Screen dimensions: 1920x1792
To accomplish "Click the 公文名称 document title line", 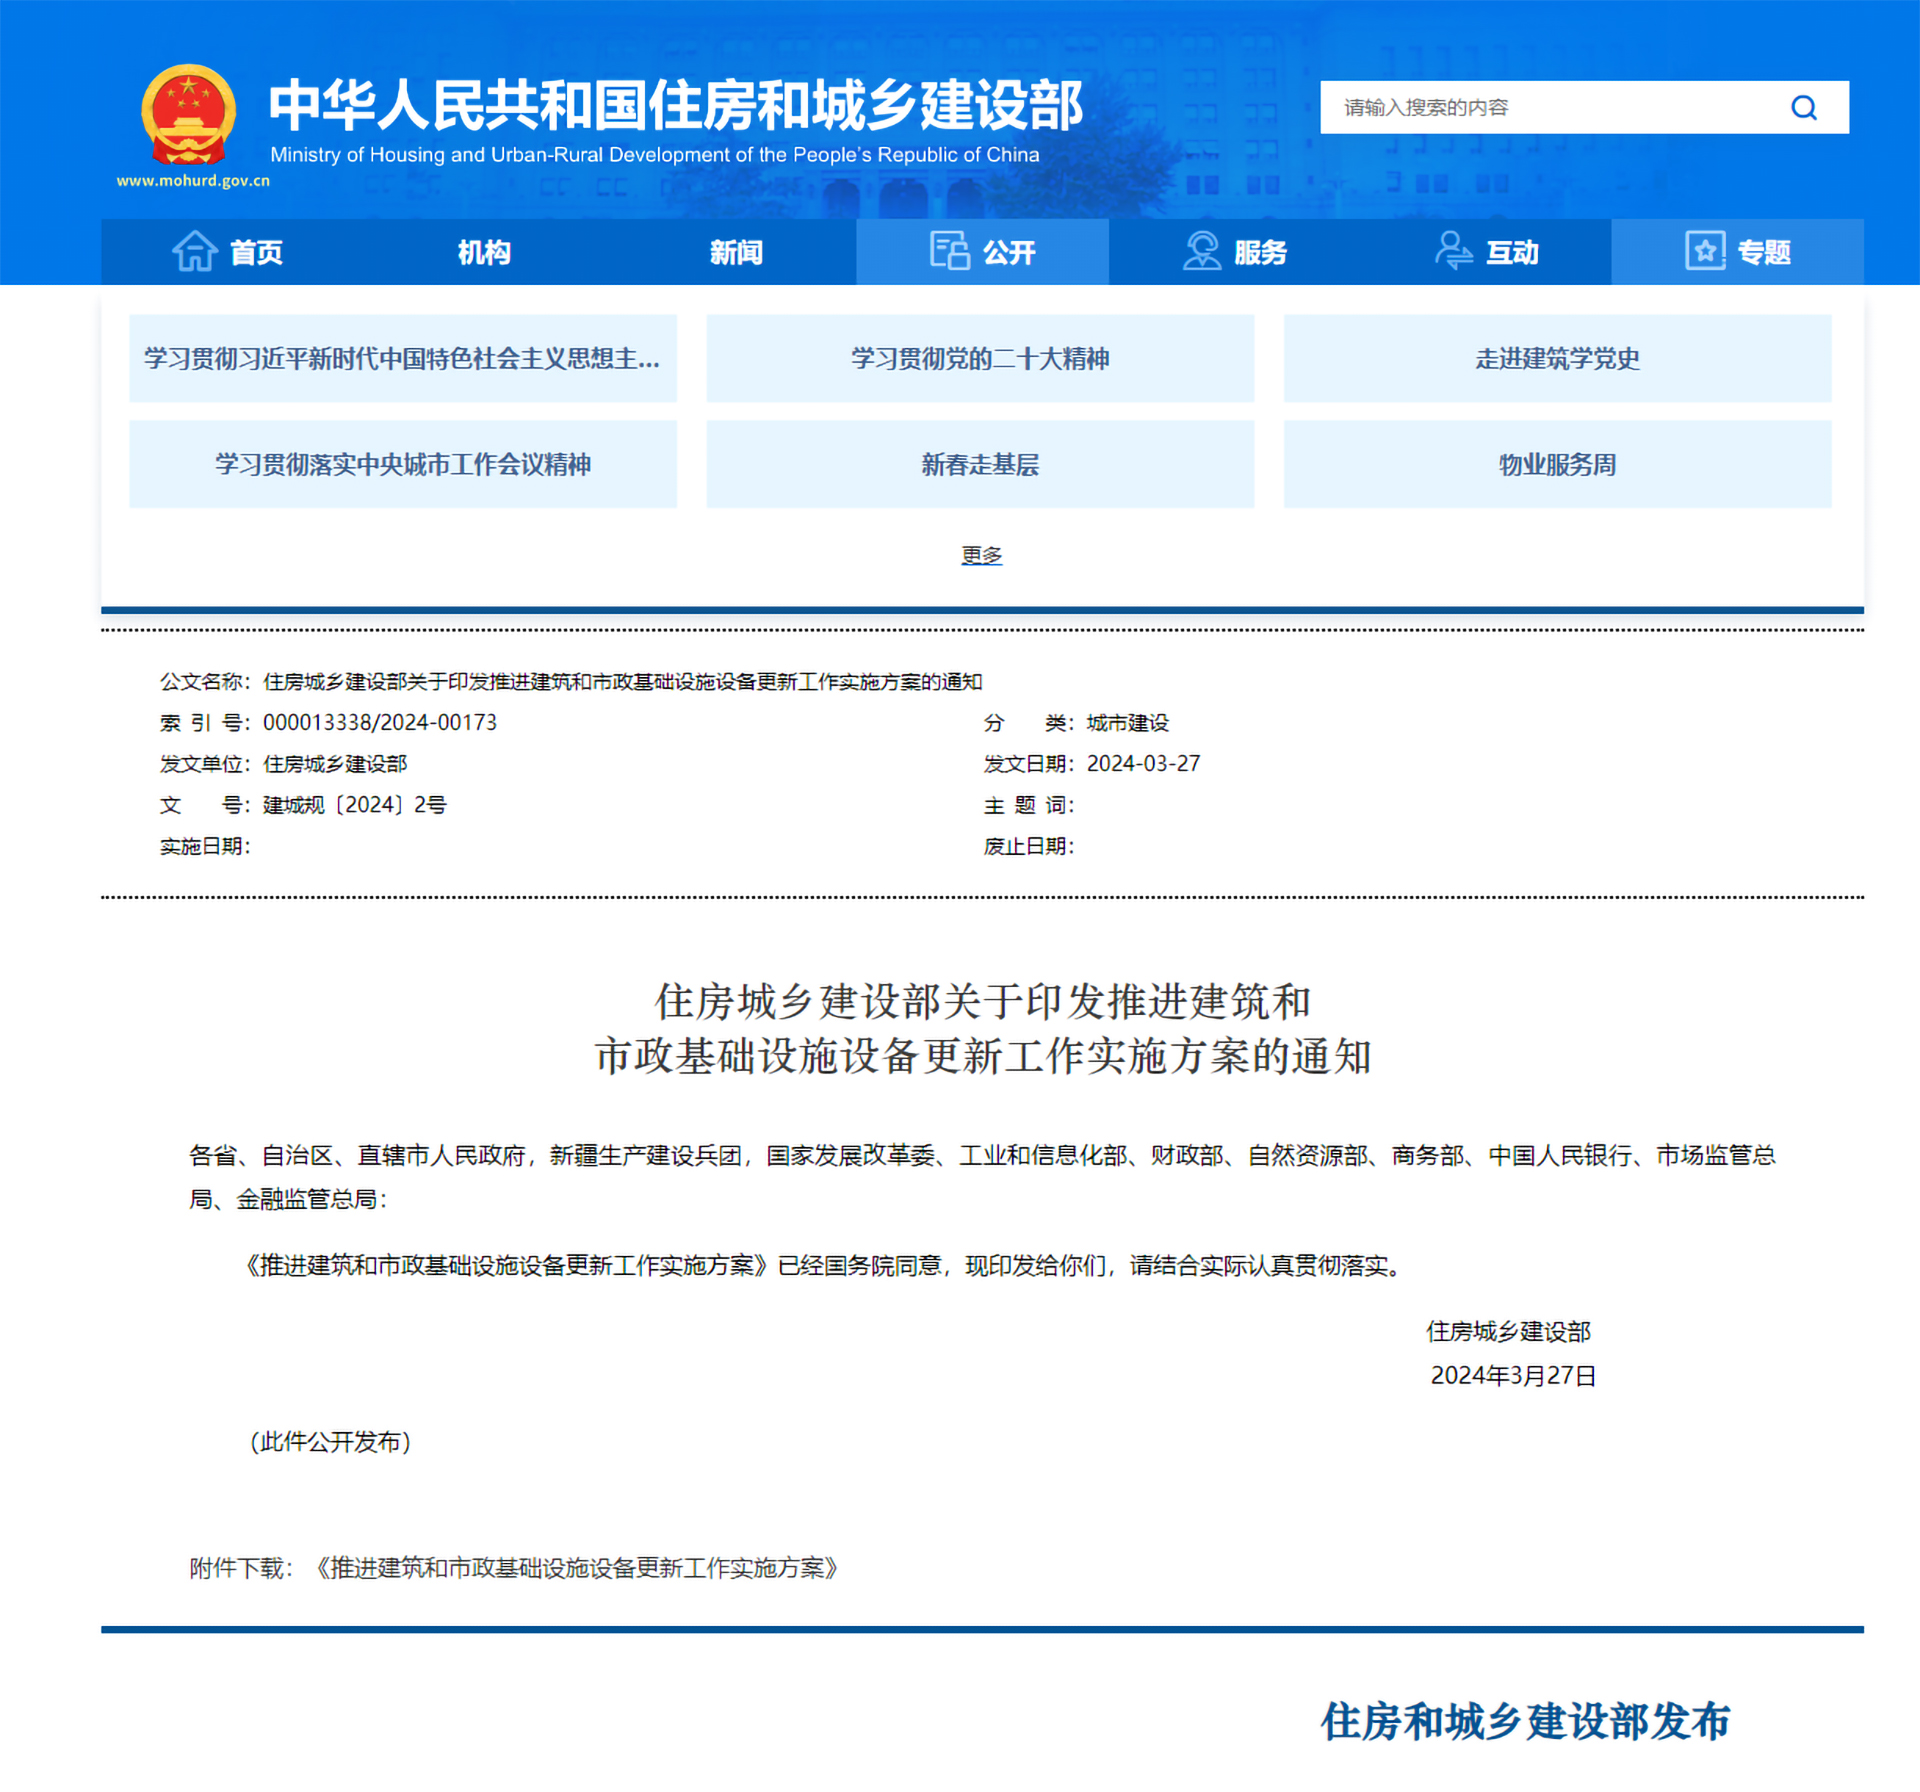I will pos(571,681).
